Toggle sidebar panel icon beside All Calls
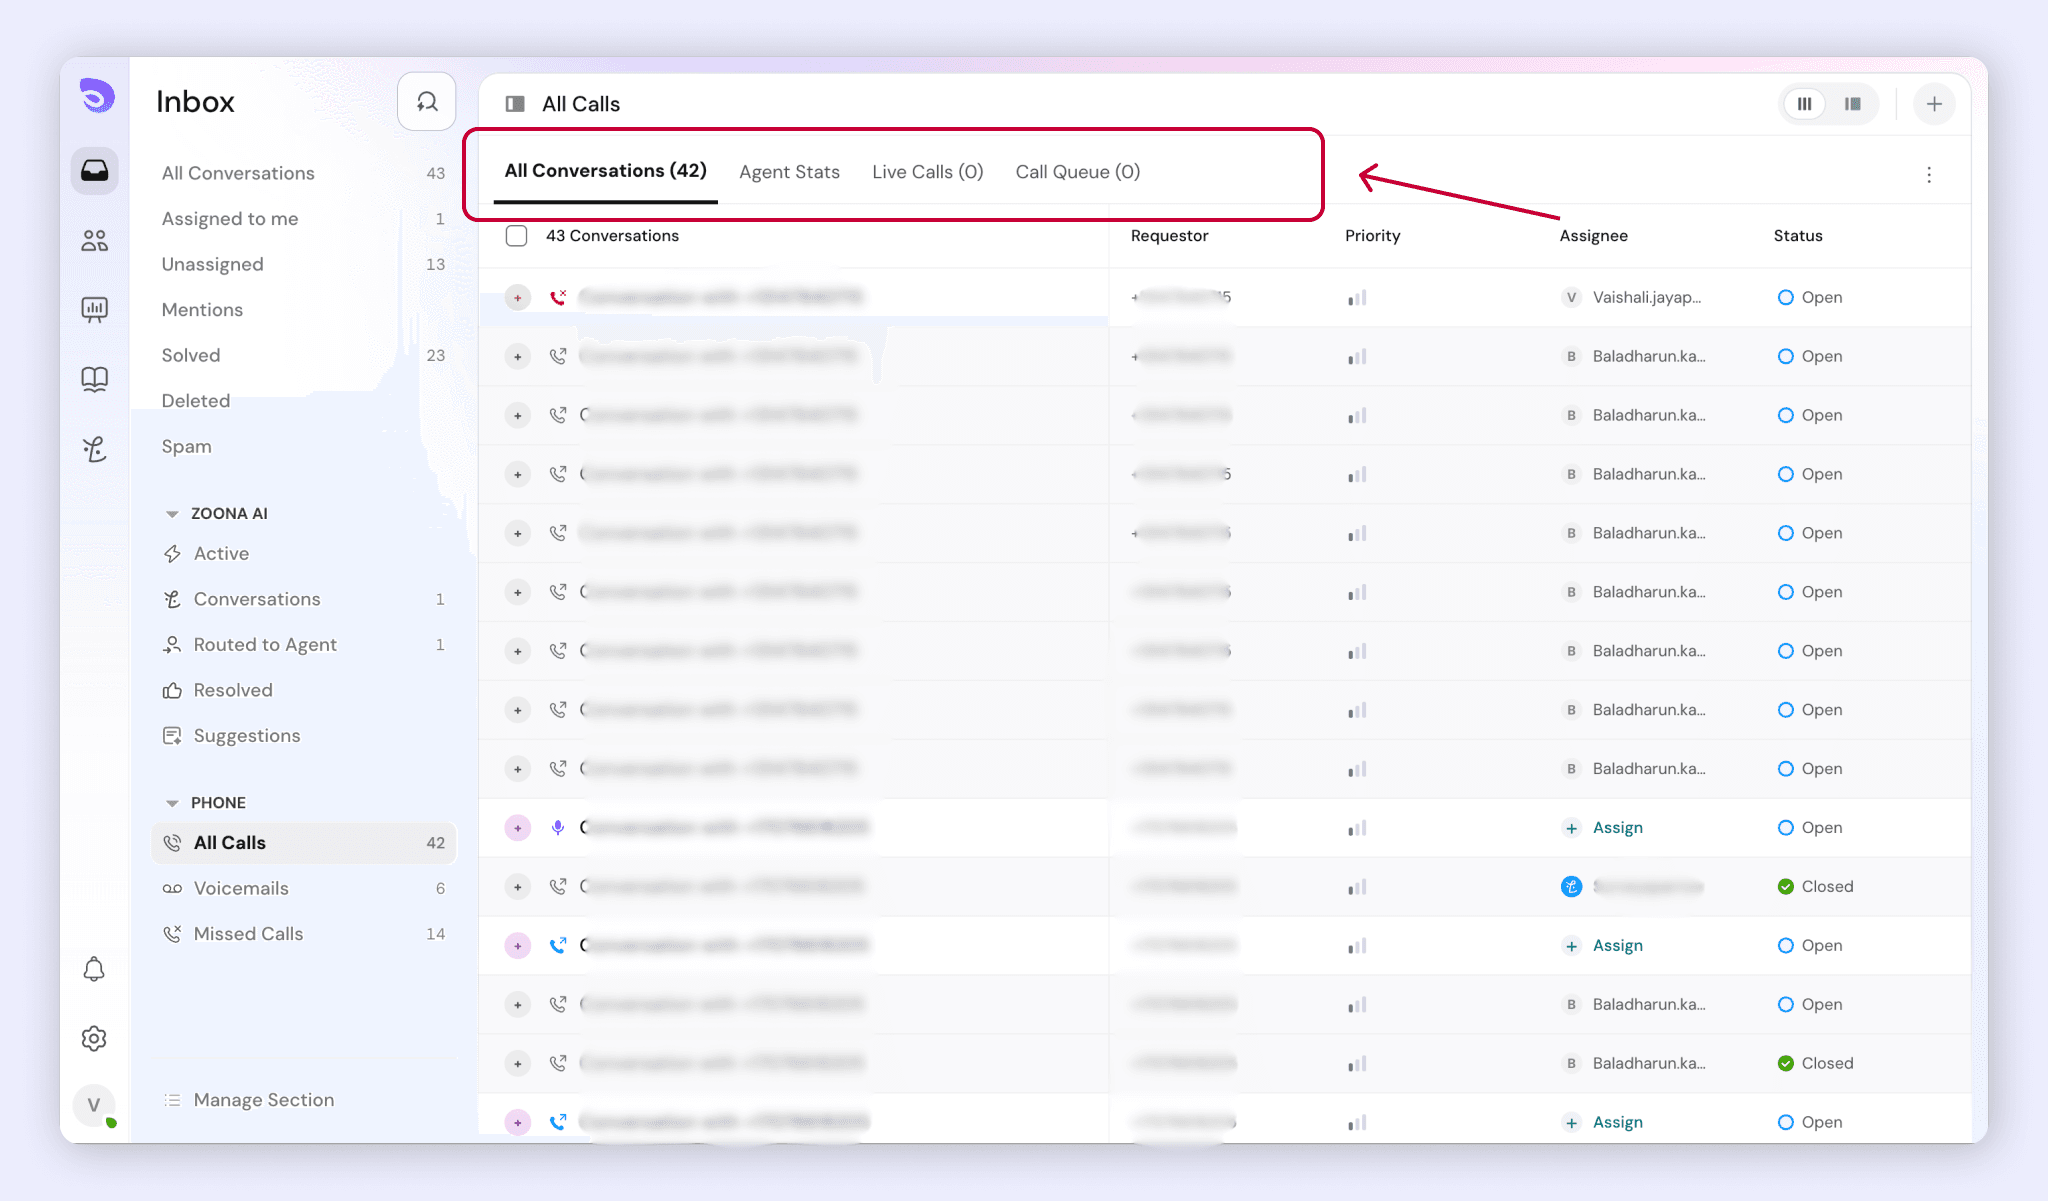 [x=515, y=104]
